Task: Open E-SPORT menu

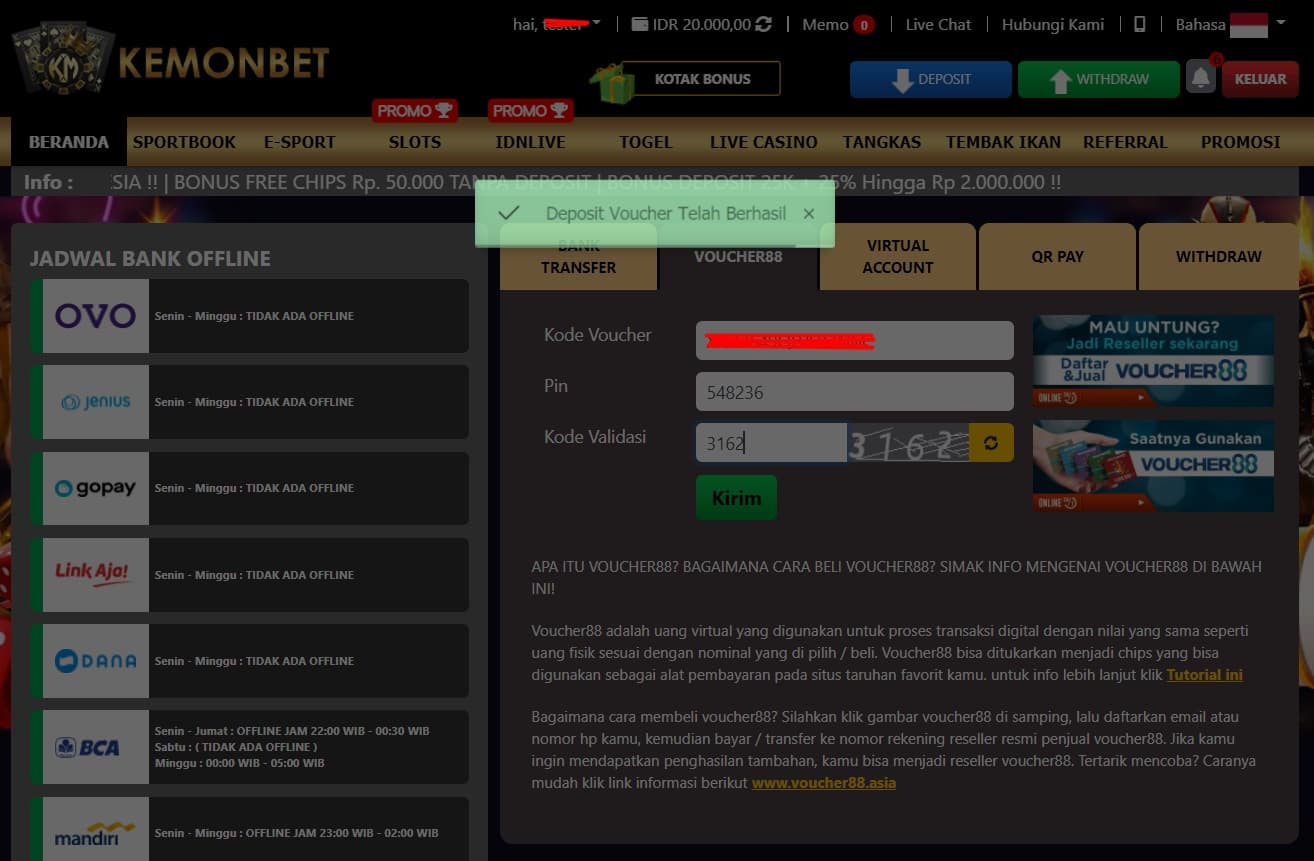Action: point(300,142)
